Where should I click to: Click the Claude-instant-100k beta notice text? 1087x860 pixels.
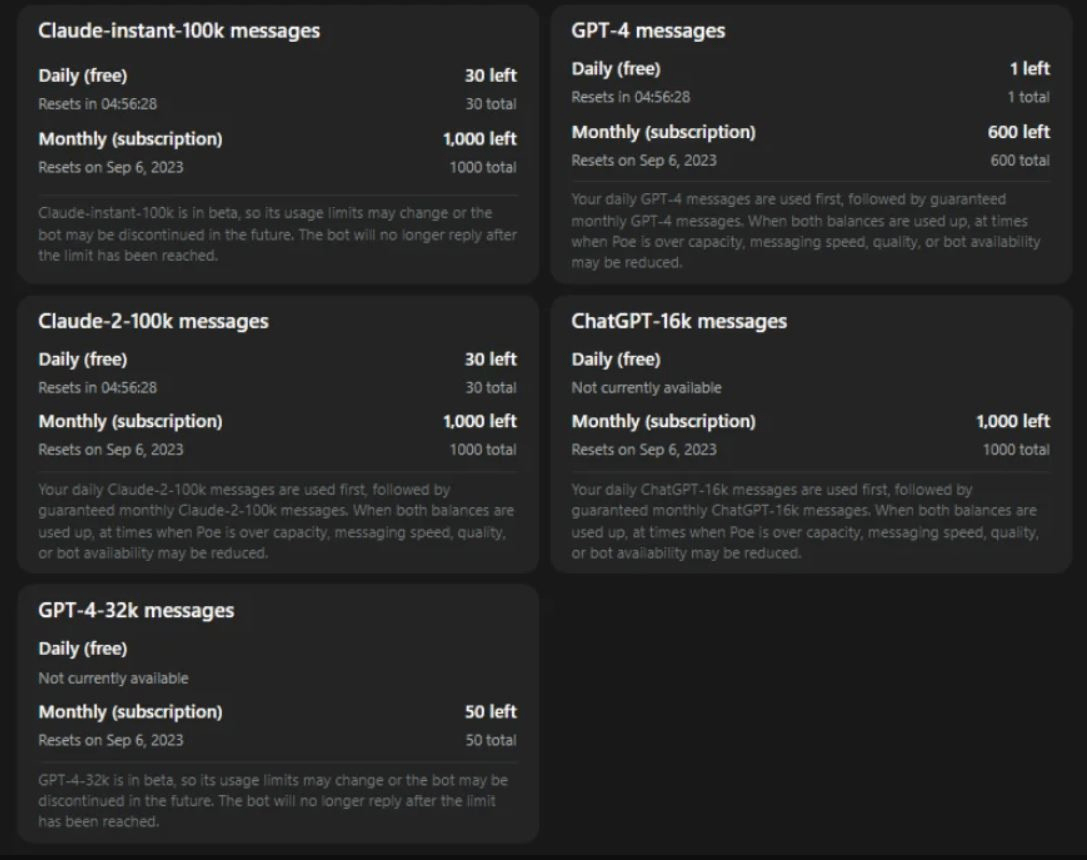(x=277, y=234)
